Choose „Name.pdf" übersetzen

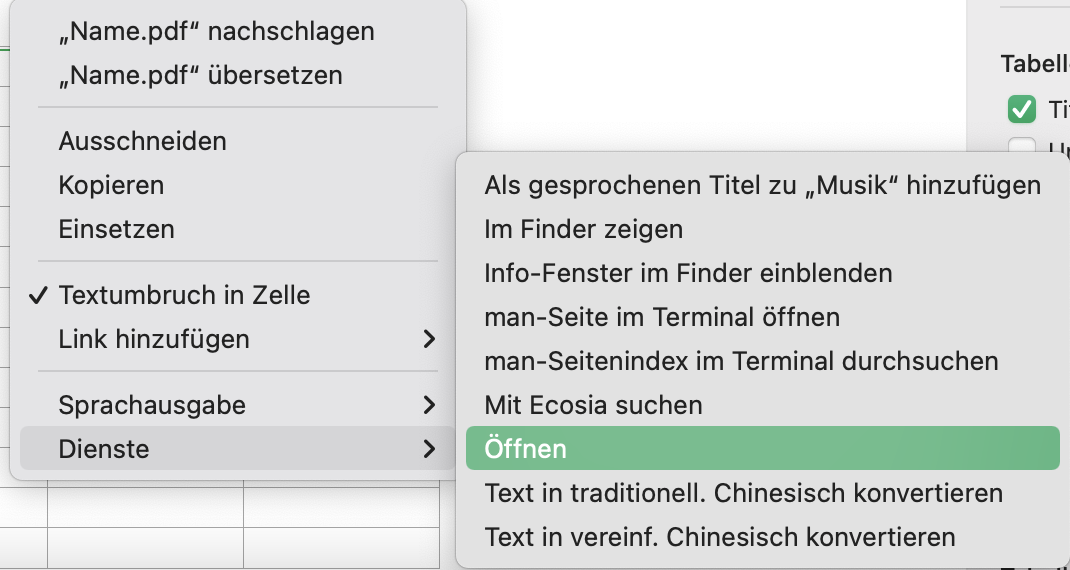pyautogui.click(x=200, y=75)
